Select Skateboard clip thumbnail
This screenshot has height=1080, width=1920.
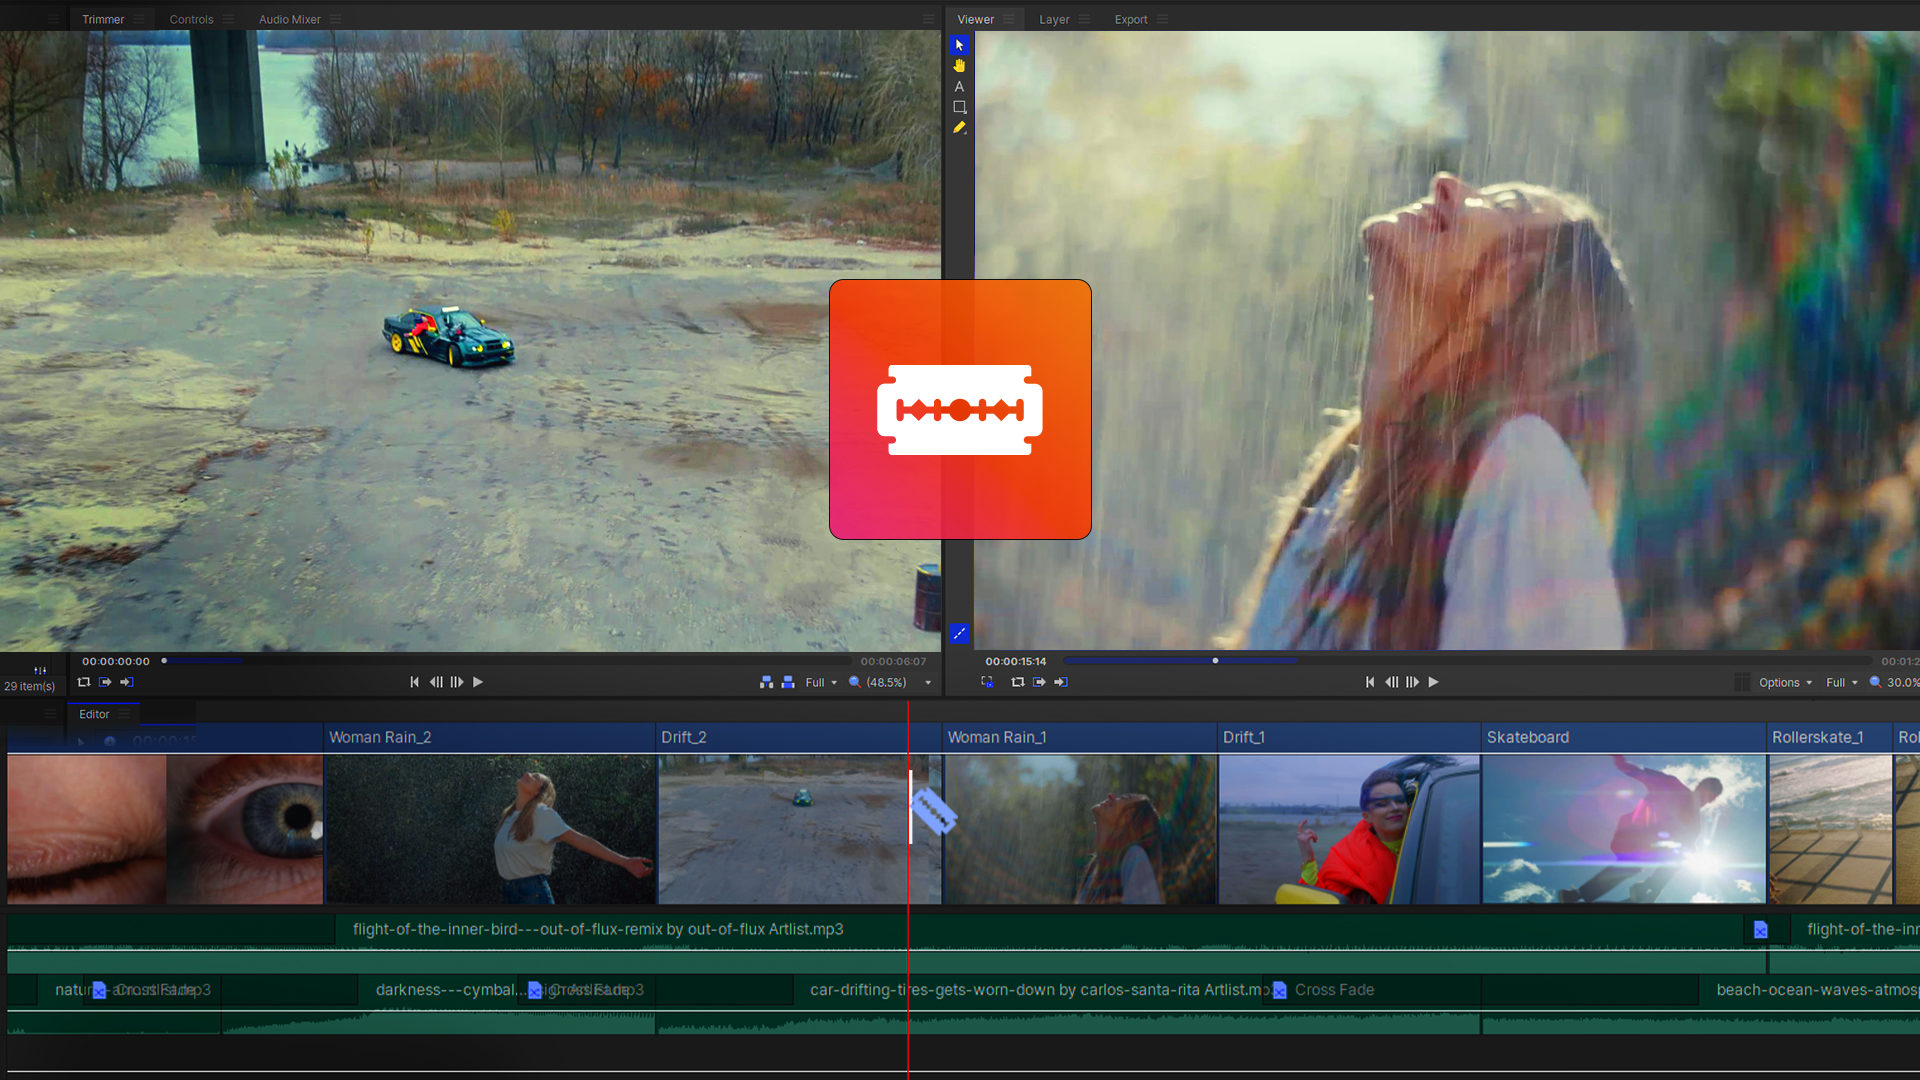click(x=1624, y=829)
